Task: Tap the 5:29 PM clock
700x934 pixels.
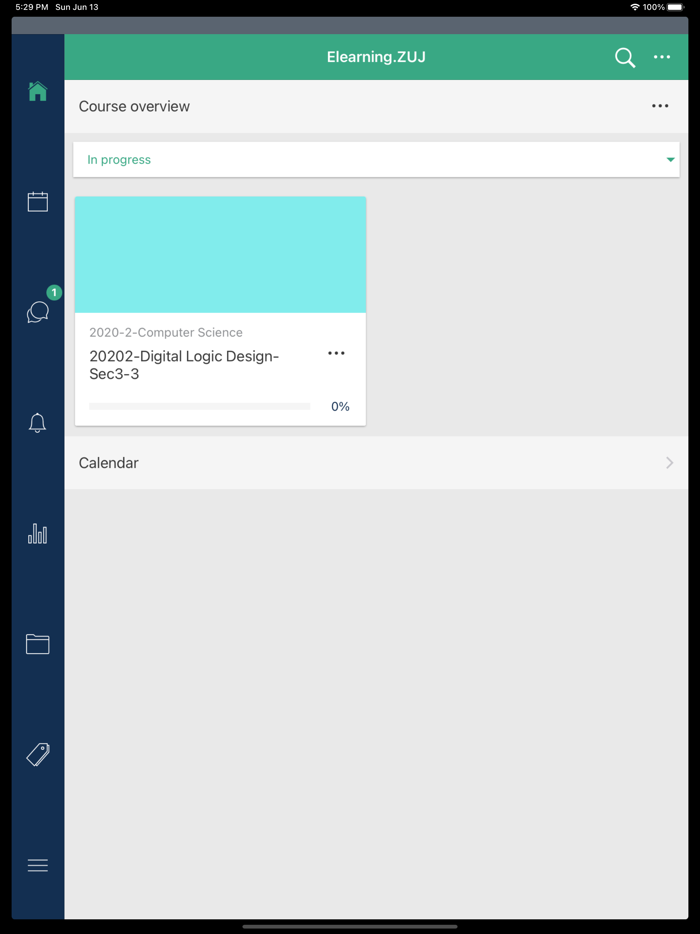Action: (32, 7)
